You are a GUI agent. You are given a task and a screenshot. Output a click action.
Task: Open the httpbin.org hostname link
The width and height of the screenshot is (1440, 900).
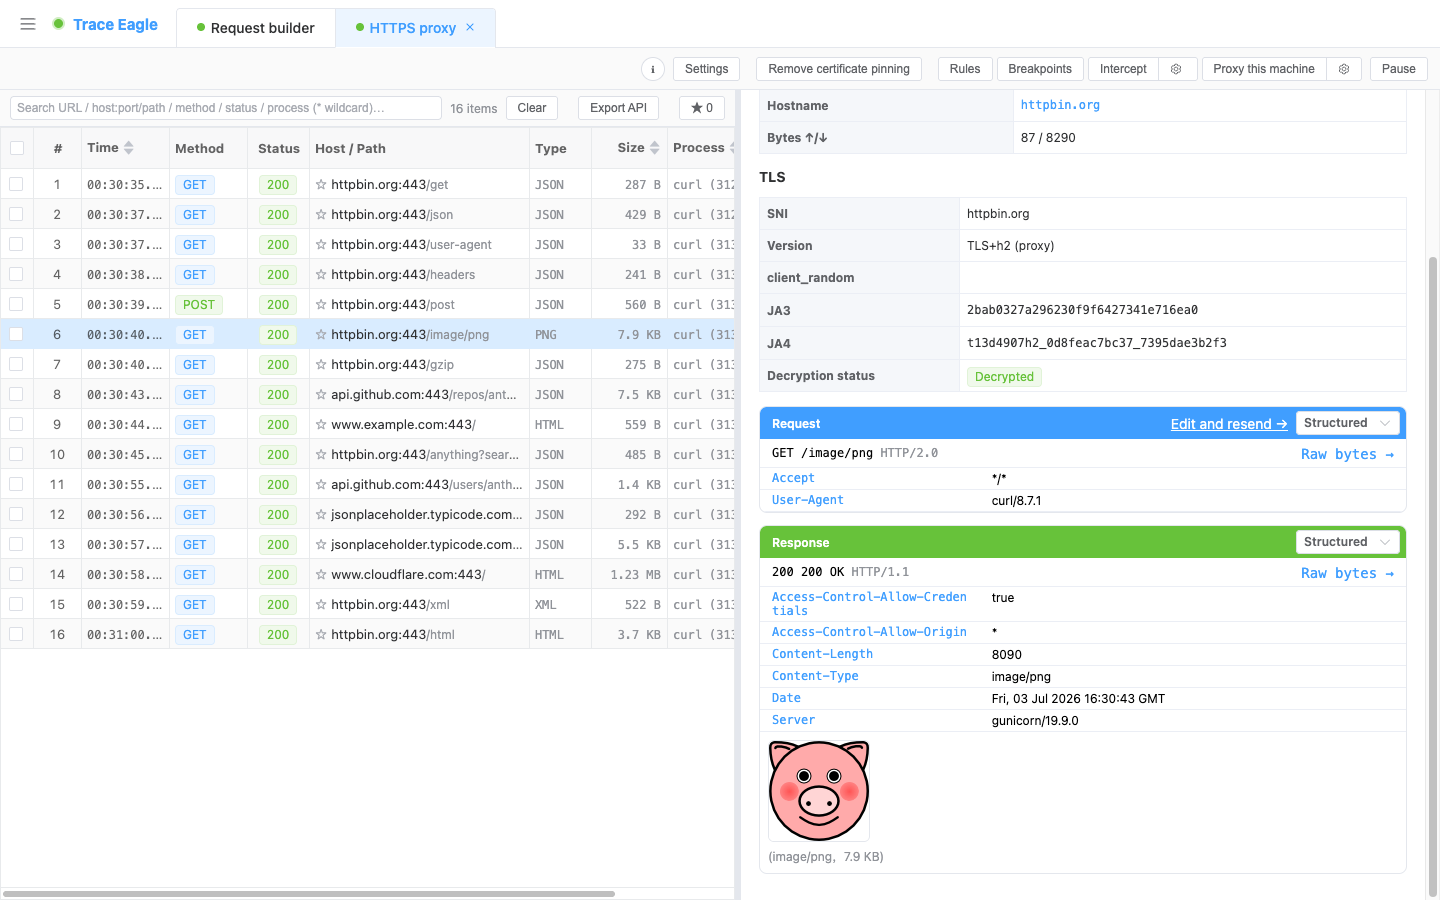1060,105
